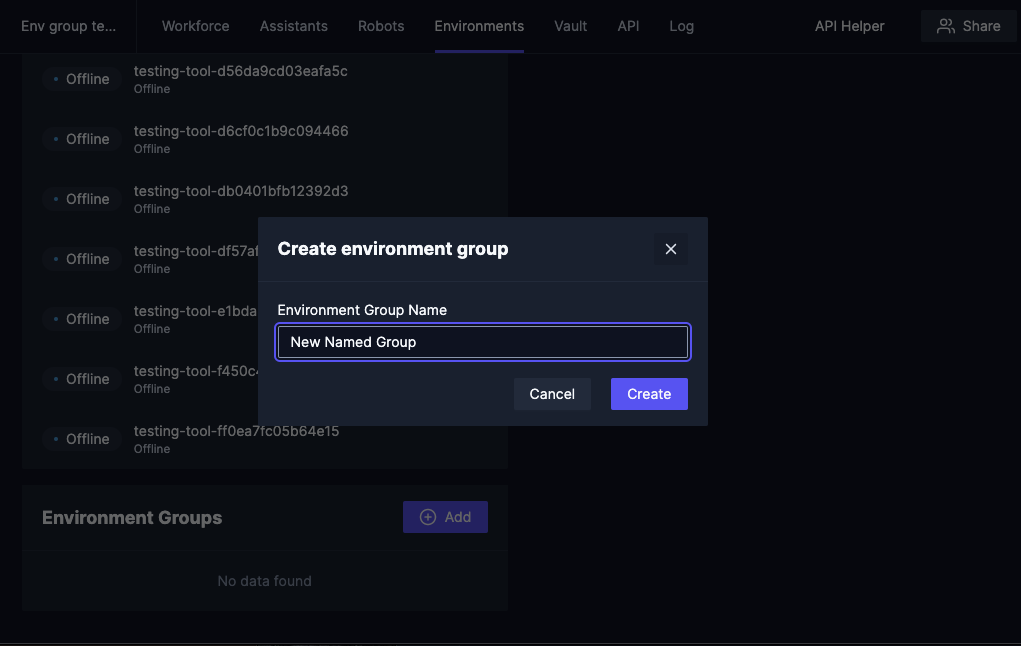Click Offline badge for testing-tool-ff0ea7fc05b64e15
The width and height of the screenshot is (1021, 646).
[x=82, y=439]
